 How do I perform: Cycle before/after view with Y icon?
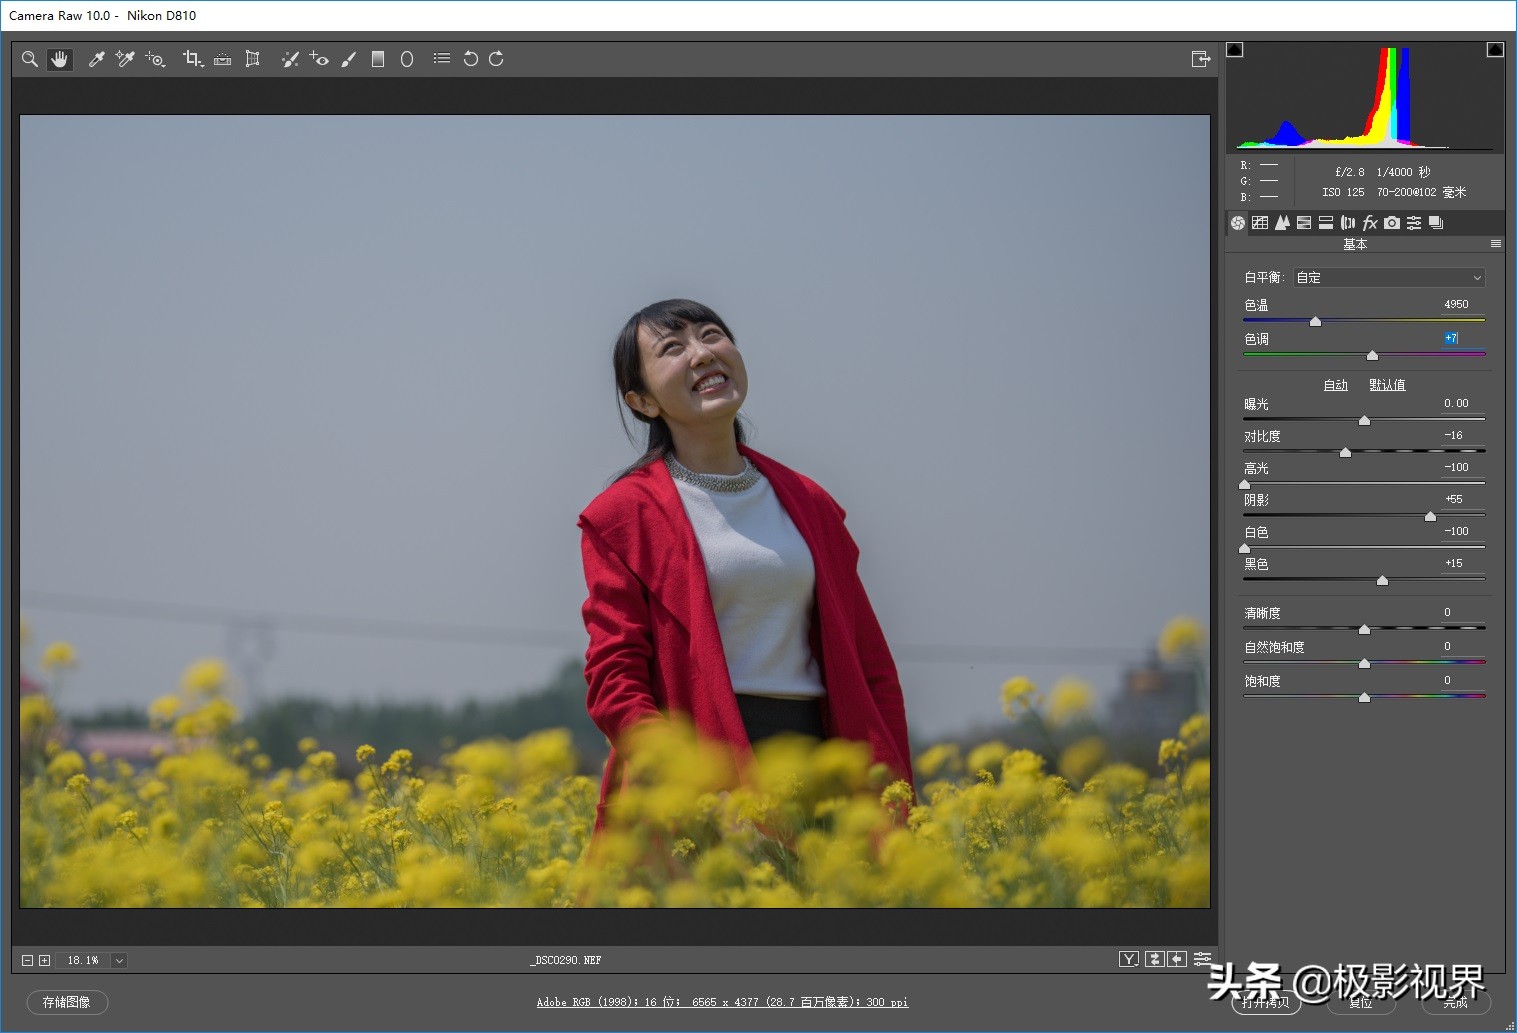[x=1129, y=959]
